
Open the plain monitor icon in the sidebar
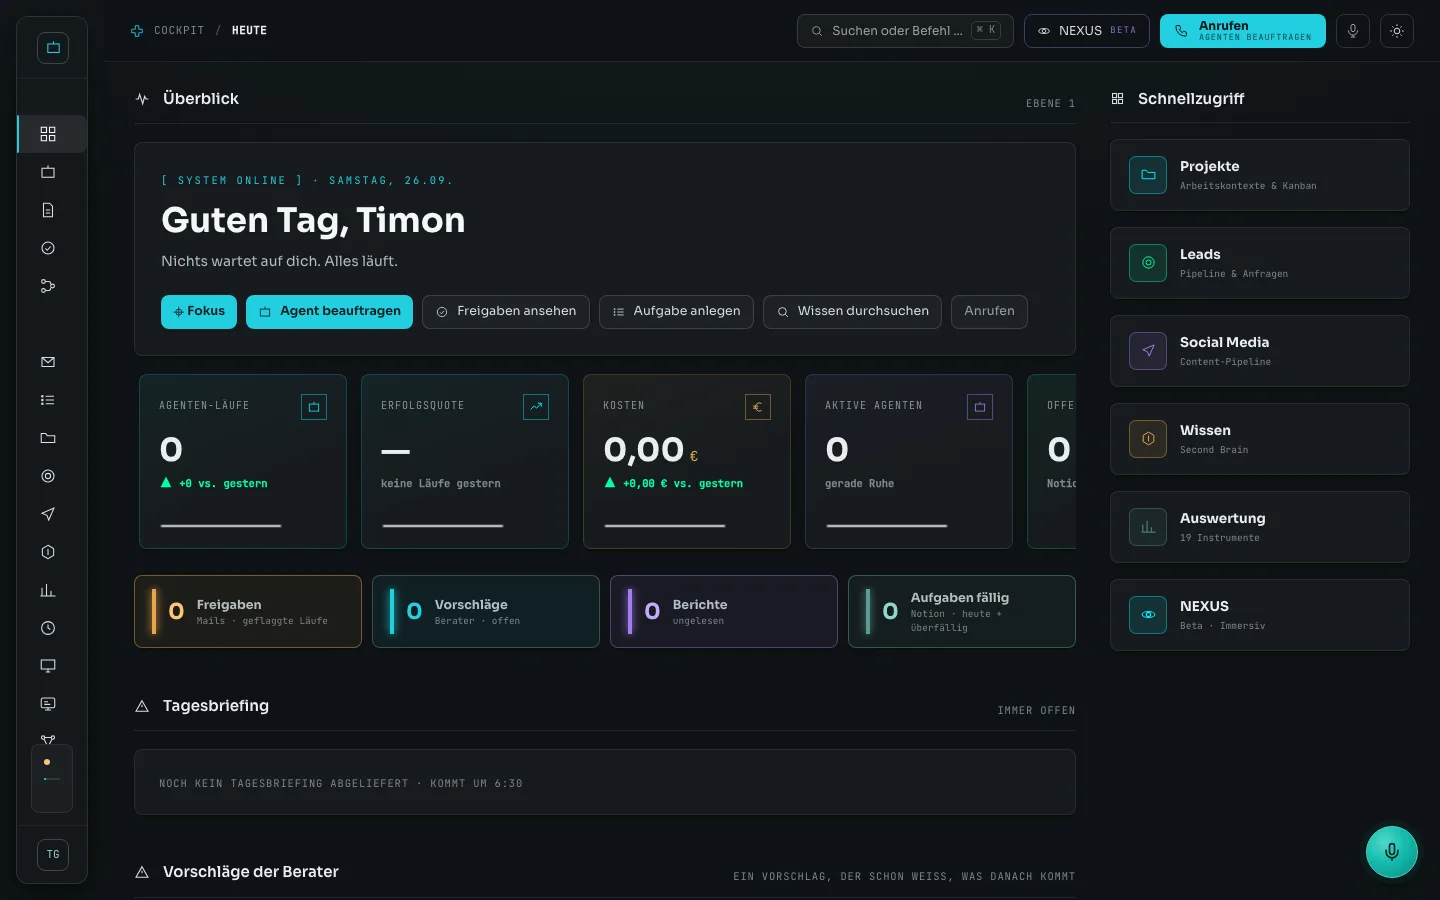point(48,666)
